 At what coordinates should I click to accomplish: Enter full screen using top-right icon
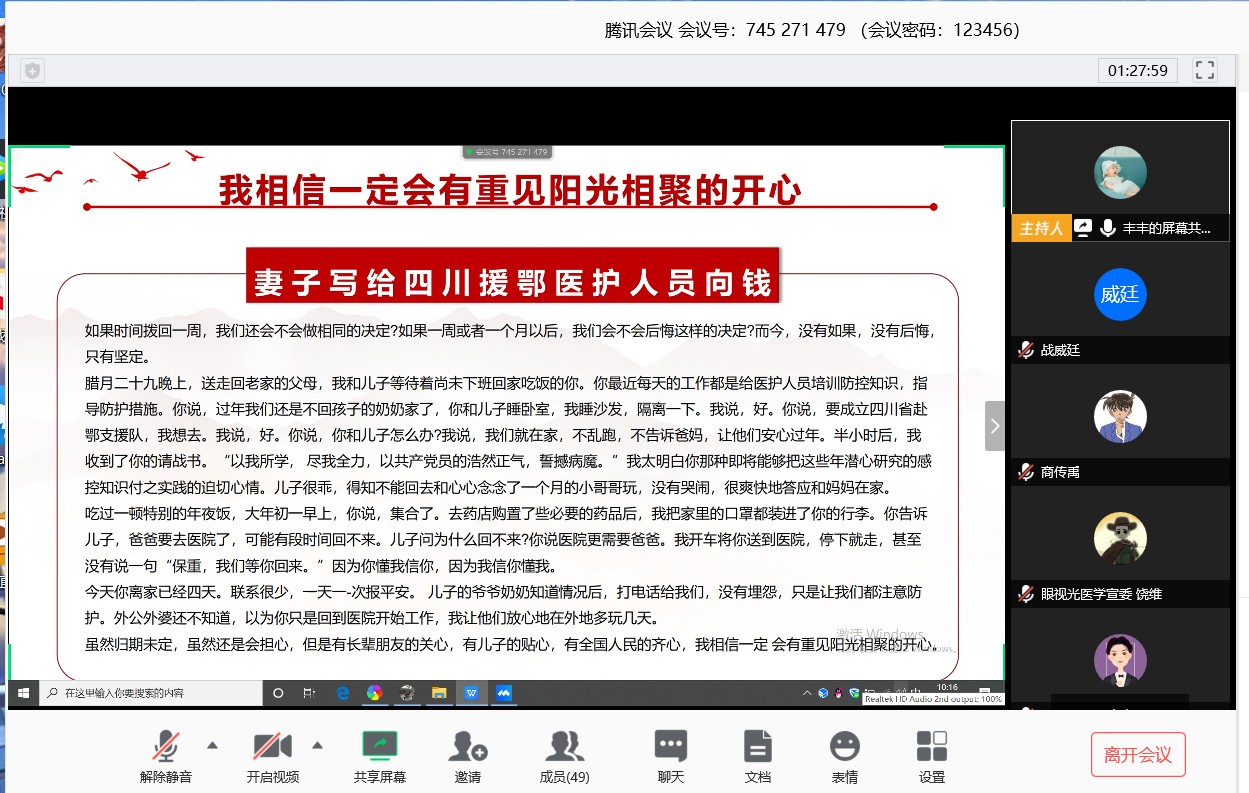[1205, 70]
